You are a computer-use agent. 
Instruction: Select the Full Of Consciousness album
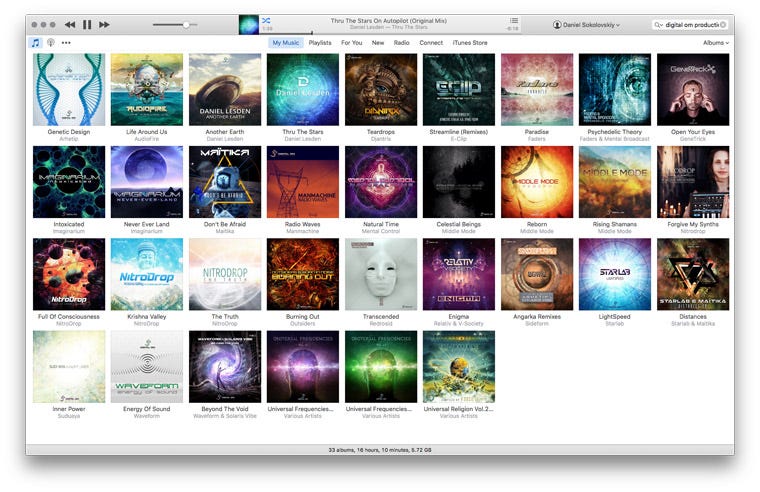pos(69,274)
